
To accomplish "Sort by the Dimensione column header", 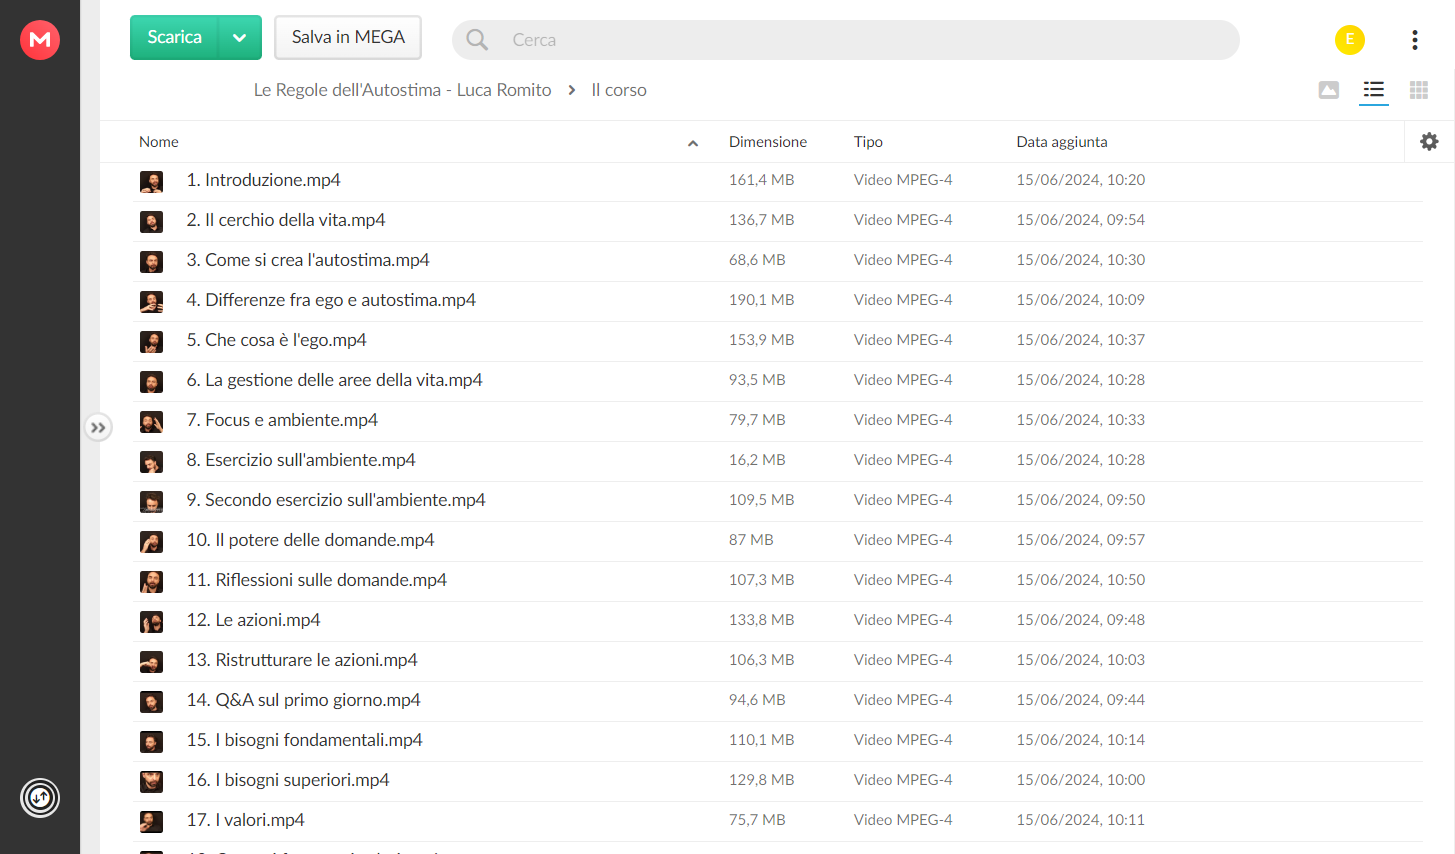I will 768,142.
